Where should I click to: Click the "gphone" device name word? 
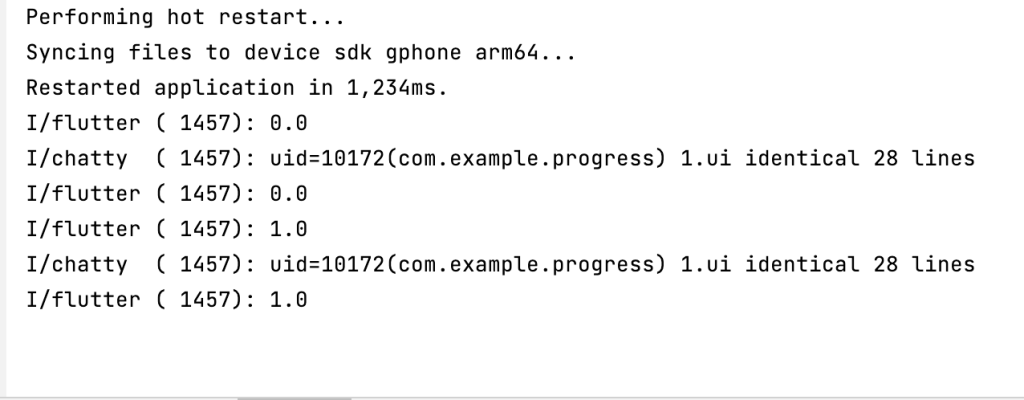(424, 53)
